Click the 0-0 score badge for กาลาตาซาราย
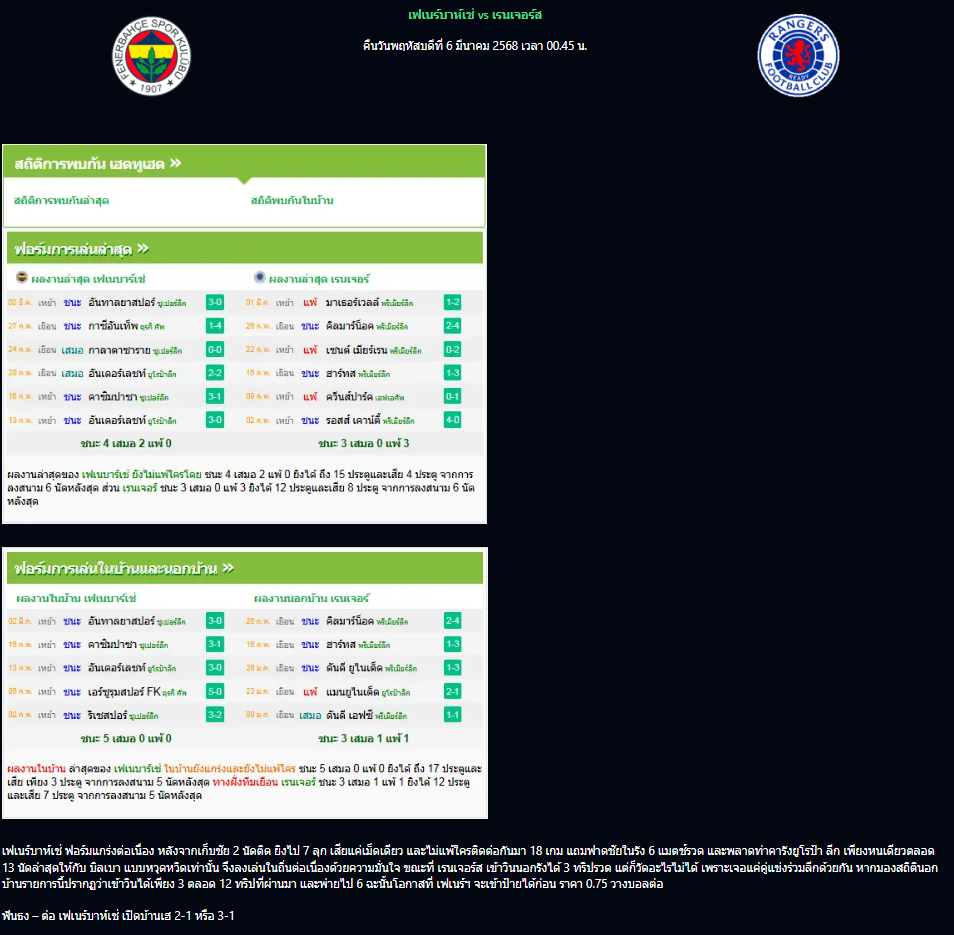Screen dimensions: 954x935 (x=215, y=349)
